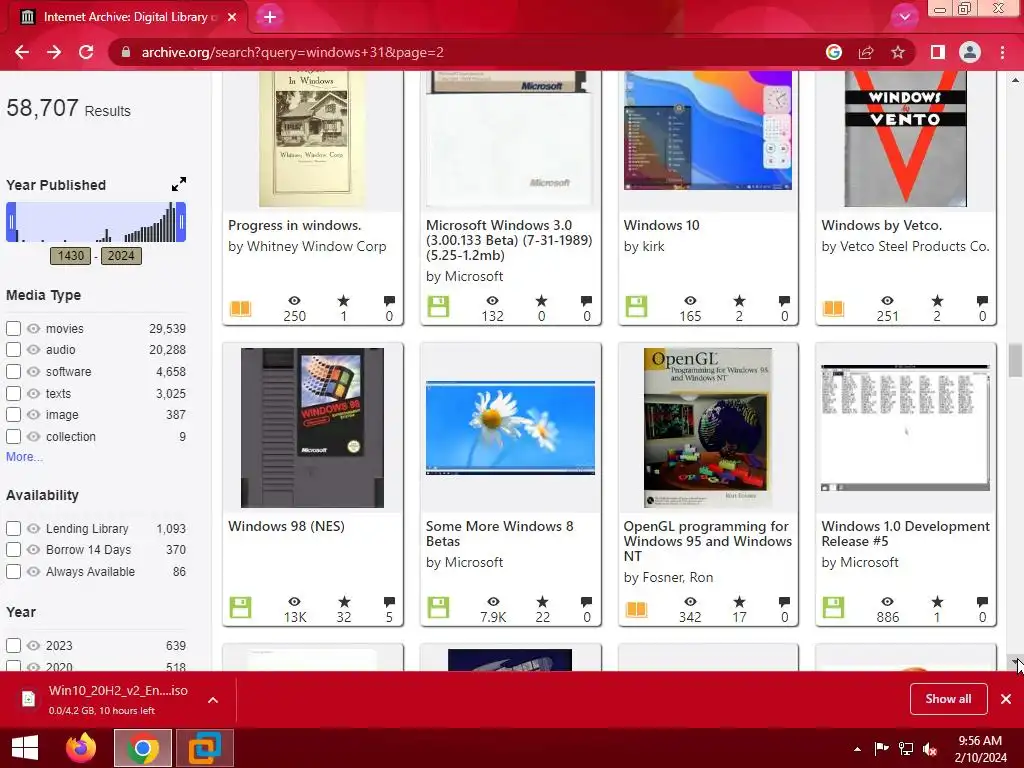Click the right year range slider handle
Viewport: 1024px width, 768px height.
click(x=181, y=222)
